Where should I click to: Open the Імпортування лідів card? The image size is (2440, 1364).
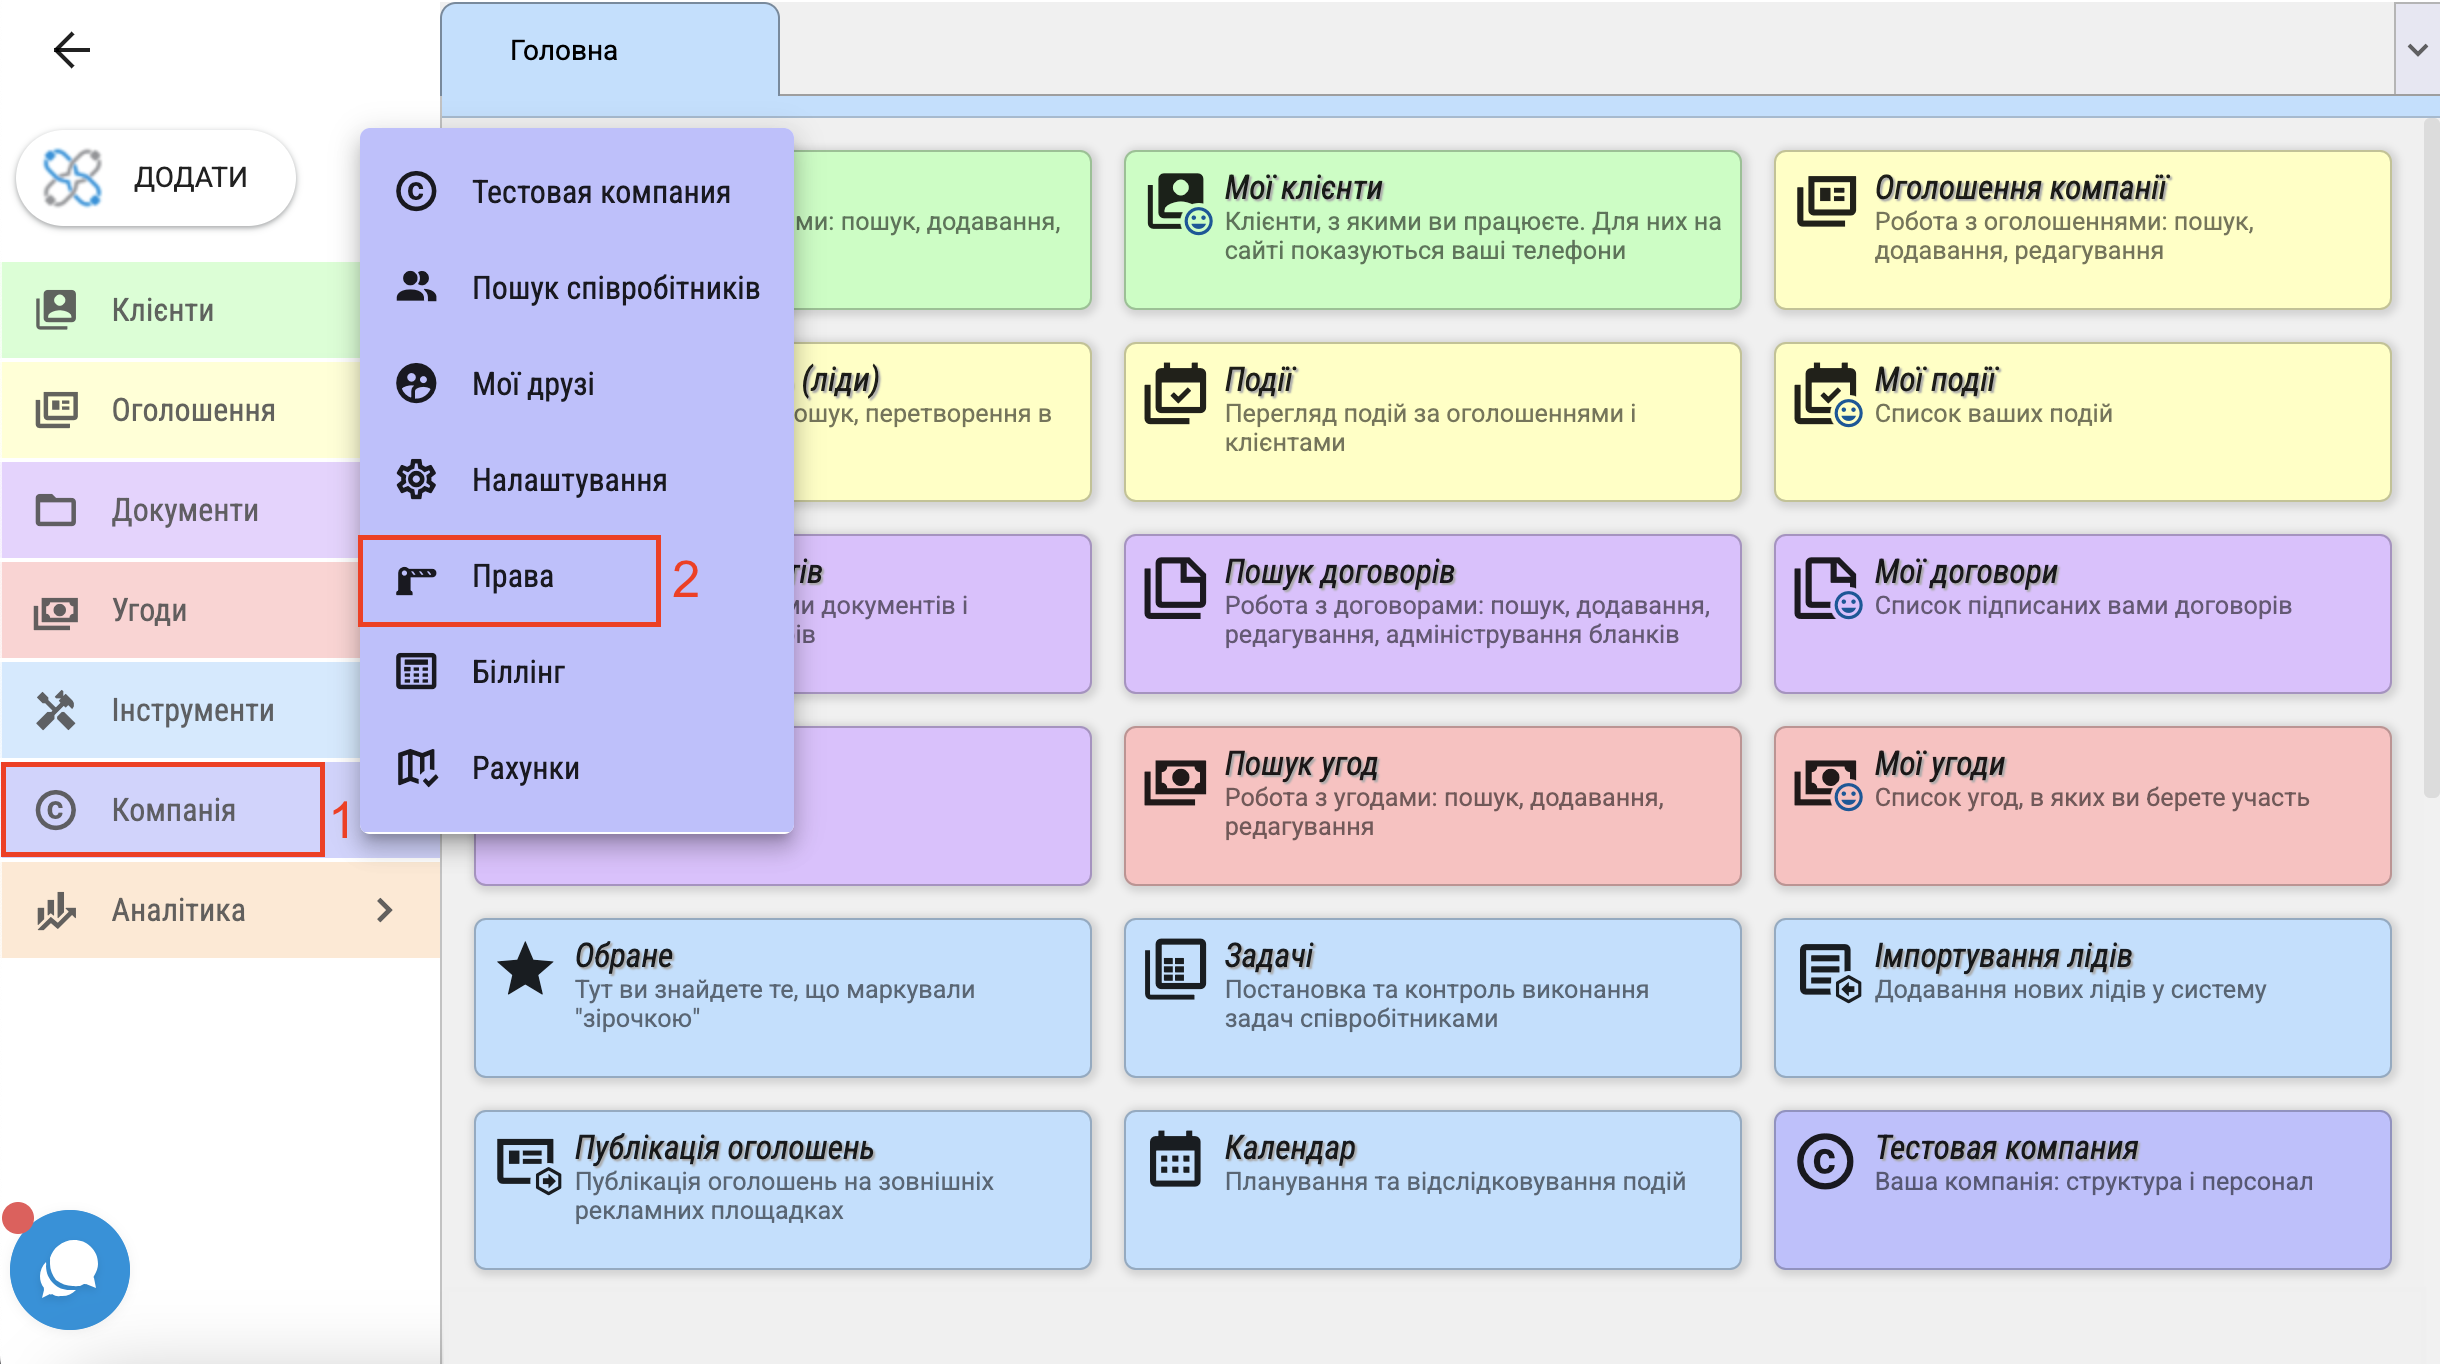coord(2083,998)
